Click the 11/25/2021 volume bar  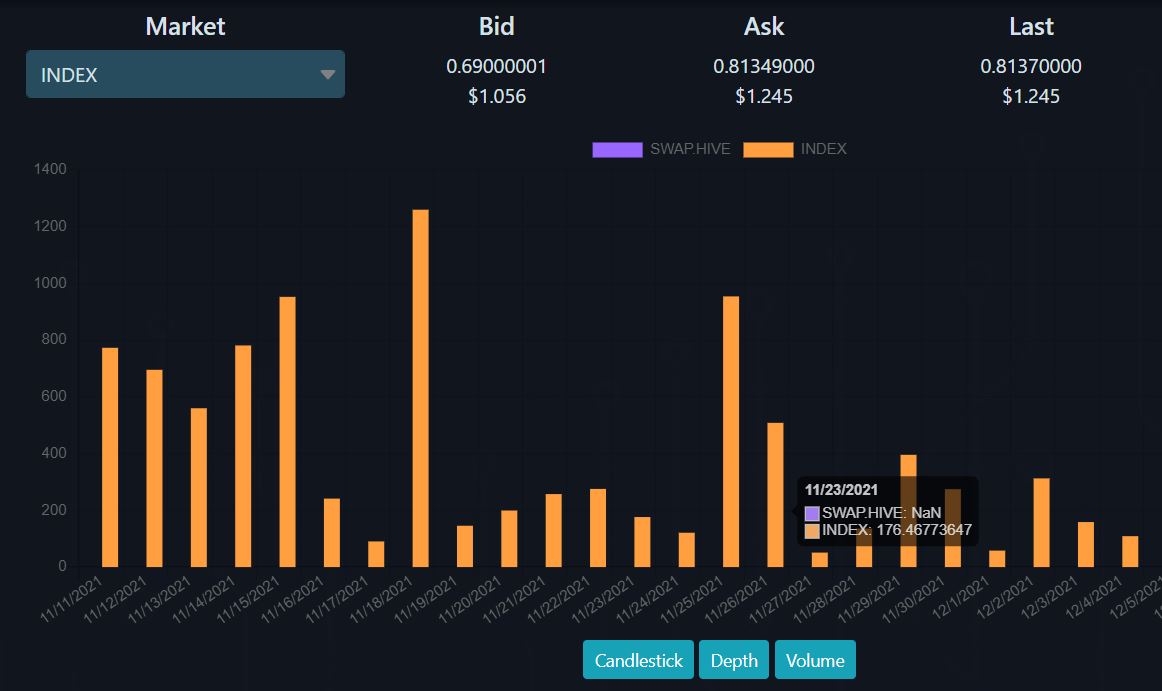tap(731, 432)
